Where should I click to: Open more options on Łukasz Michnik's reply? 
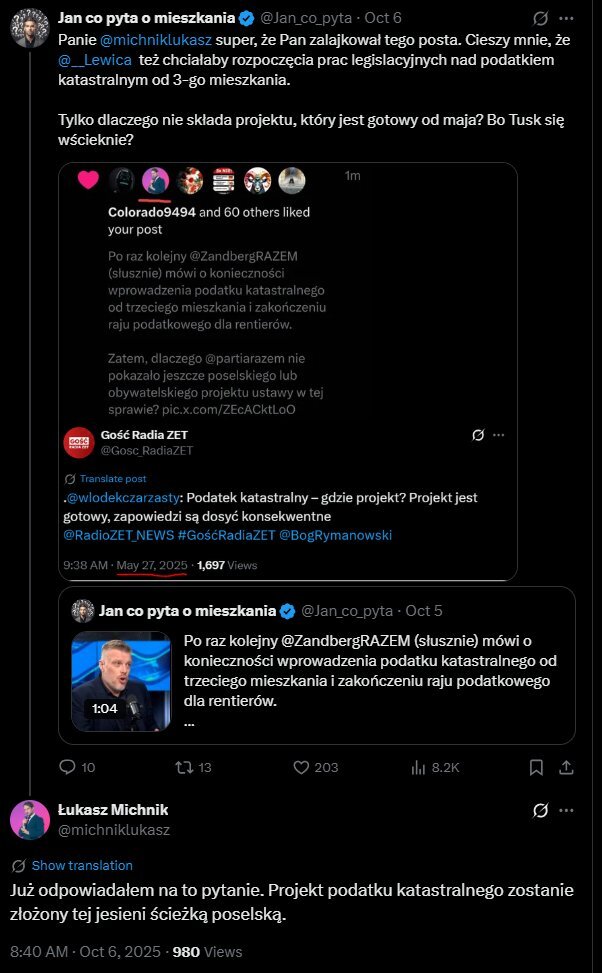(568, 810)
